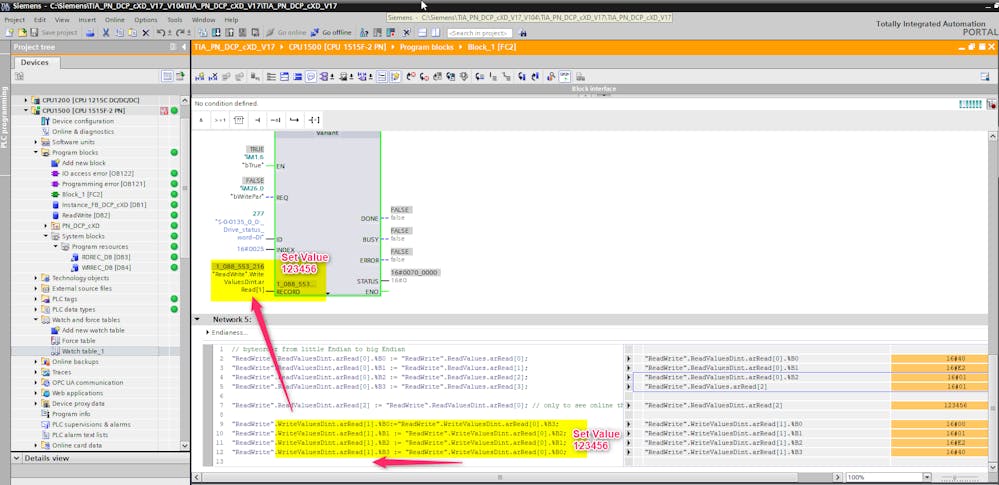999x485 pixels.
Task: Expand the Traces node
Action: 36,372
